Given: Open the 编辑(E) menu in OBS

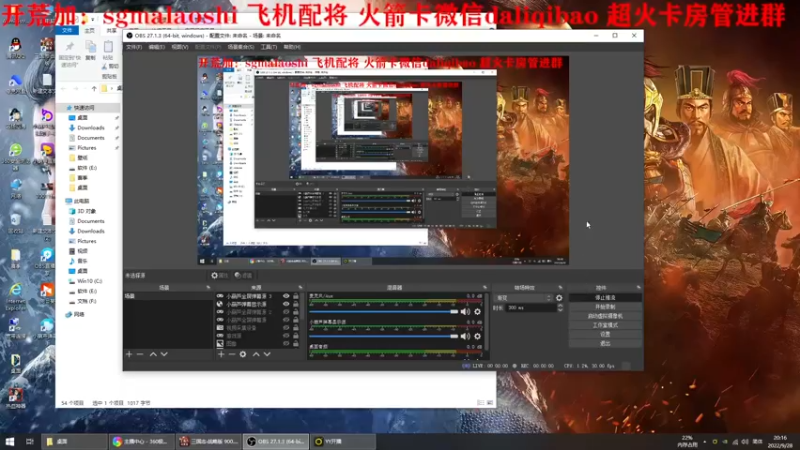Looking at the screenshot, I should coord(156,47).
